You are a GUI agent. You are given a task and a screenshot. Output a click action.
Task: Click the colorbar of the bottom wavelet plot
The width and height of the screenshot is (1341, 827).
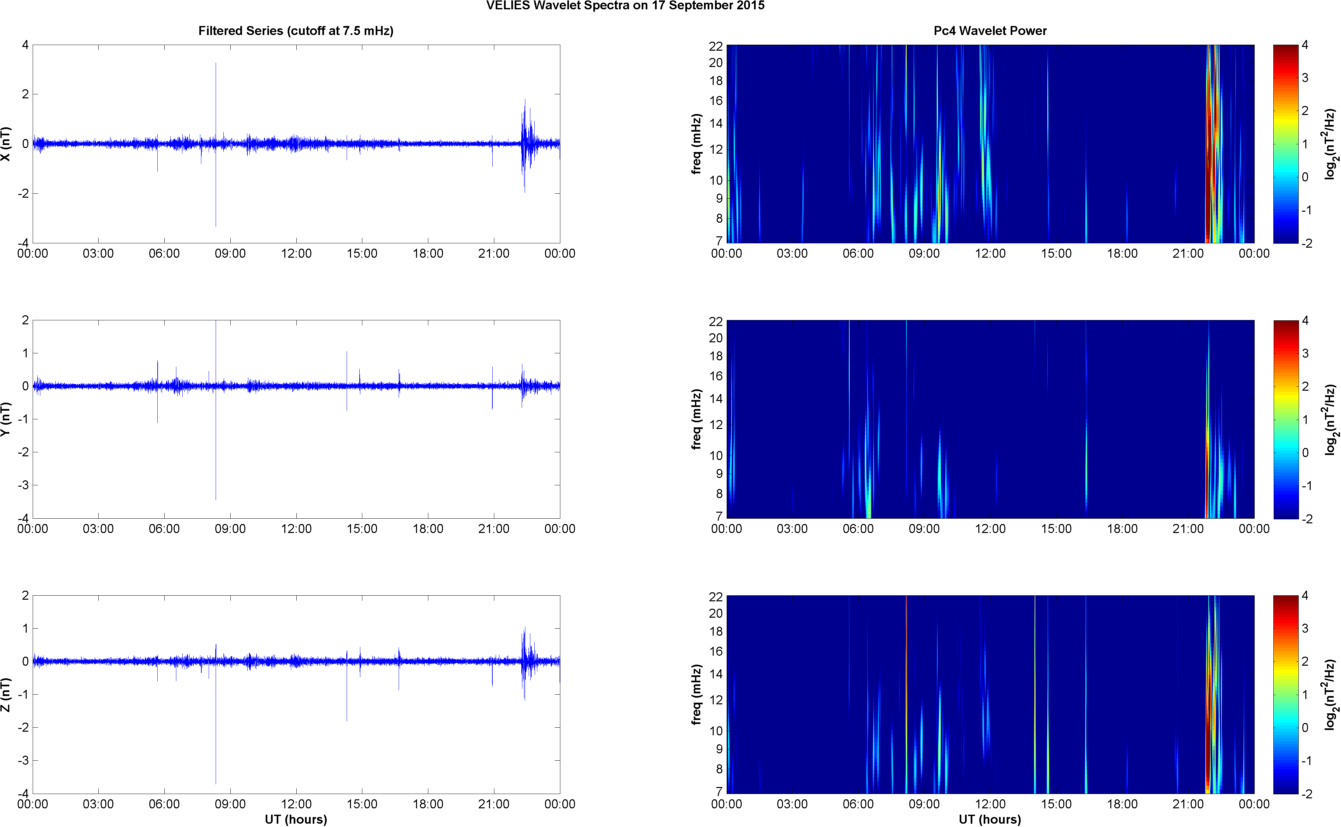point(1286,694)
